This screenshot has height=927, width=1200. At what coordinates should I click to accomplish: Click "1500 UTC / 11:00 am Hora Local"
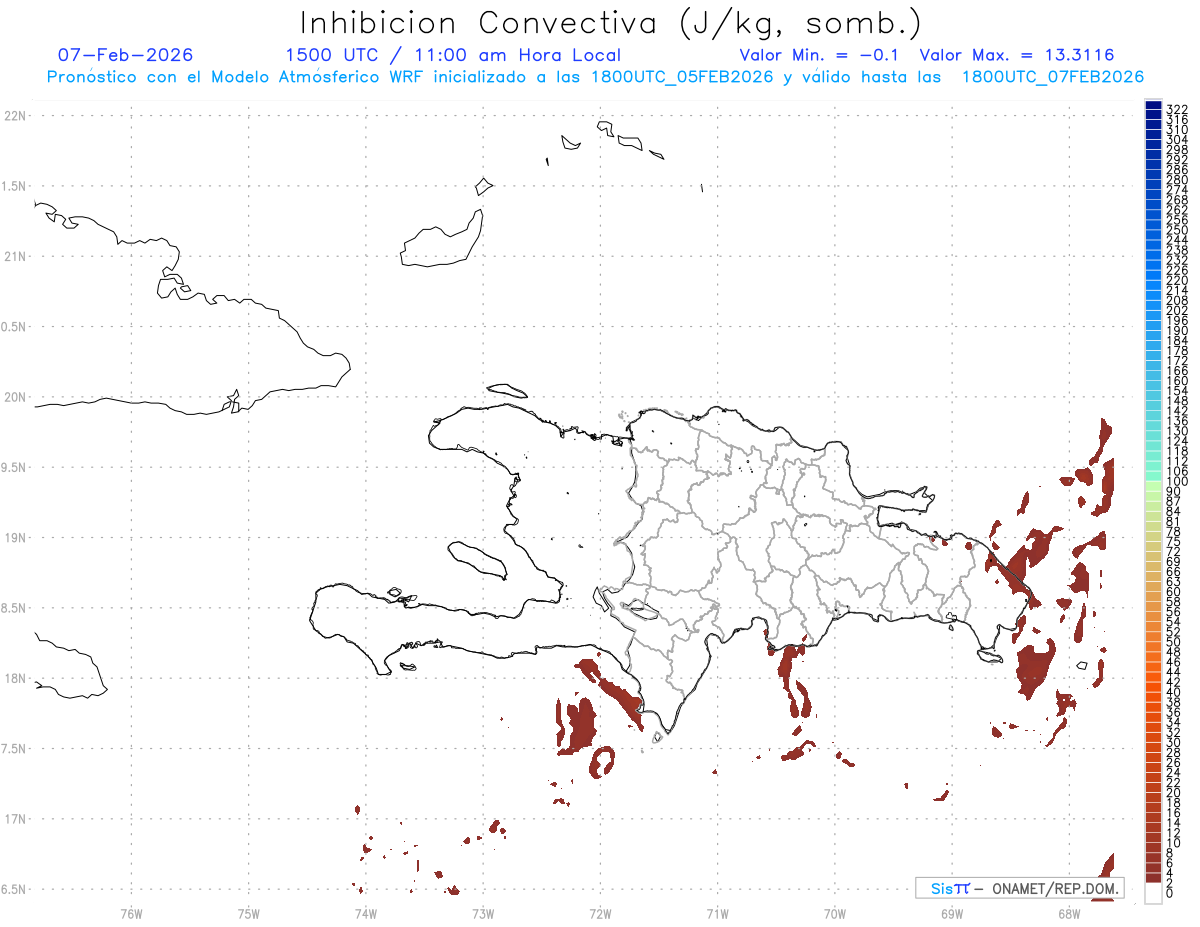coord(453,55)
